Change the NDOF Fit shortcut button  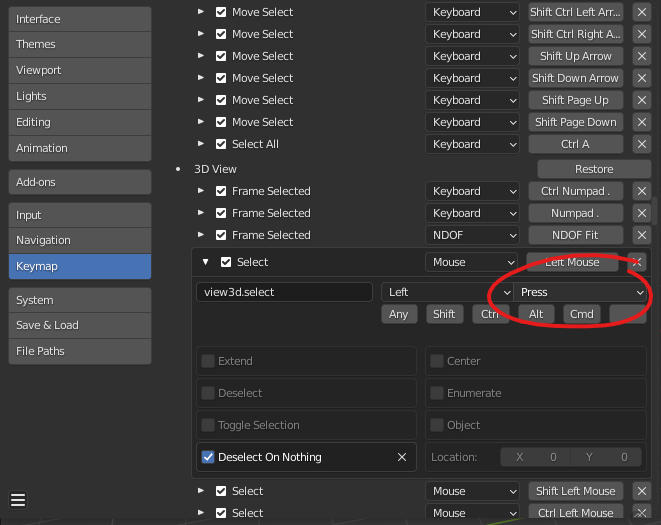coord(575,235)
